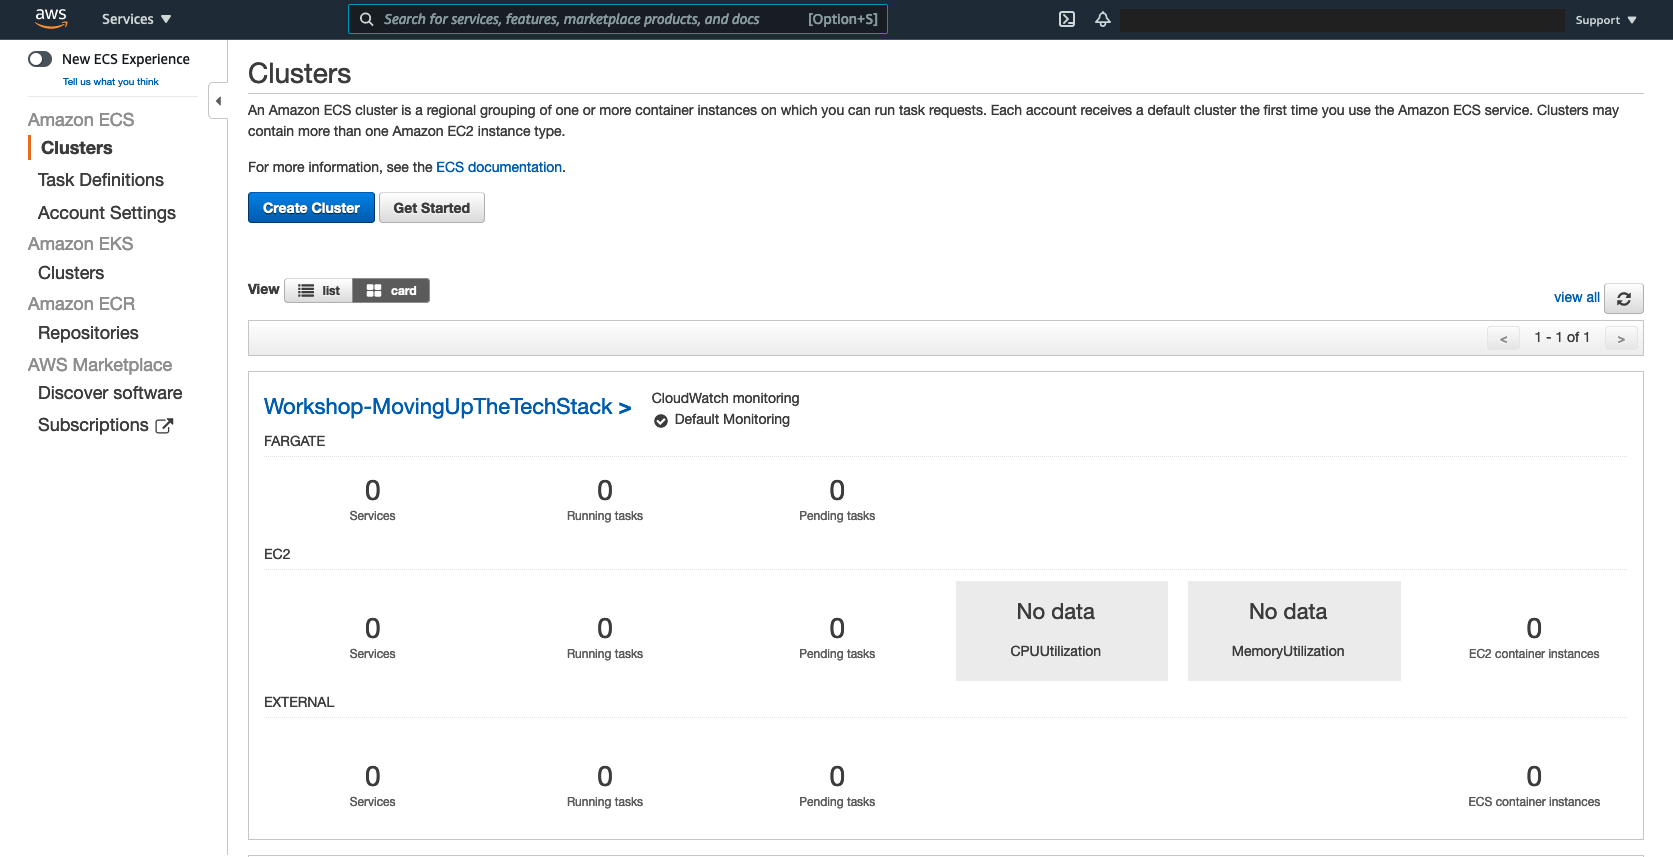Click the AWS logo home icon
Screen dimensions: 1673x857
point(51,18)
